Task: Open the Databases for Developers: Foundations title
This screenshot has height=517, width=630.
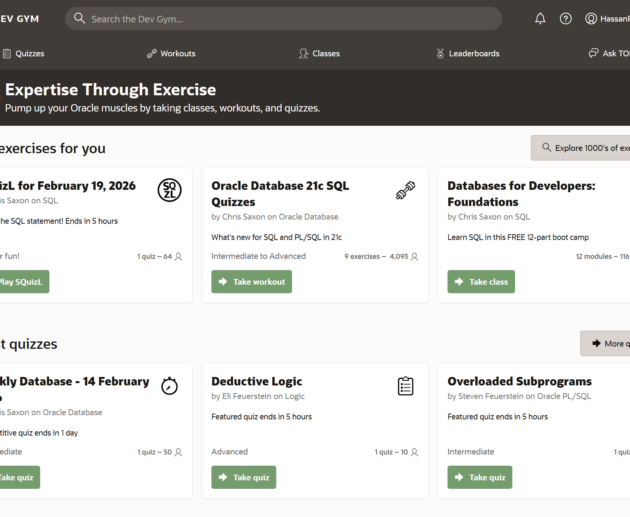Action: (522, 194)
